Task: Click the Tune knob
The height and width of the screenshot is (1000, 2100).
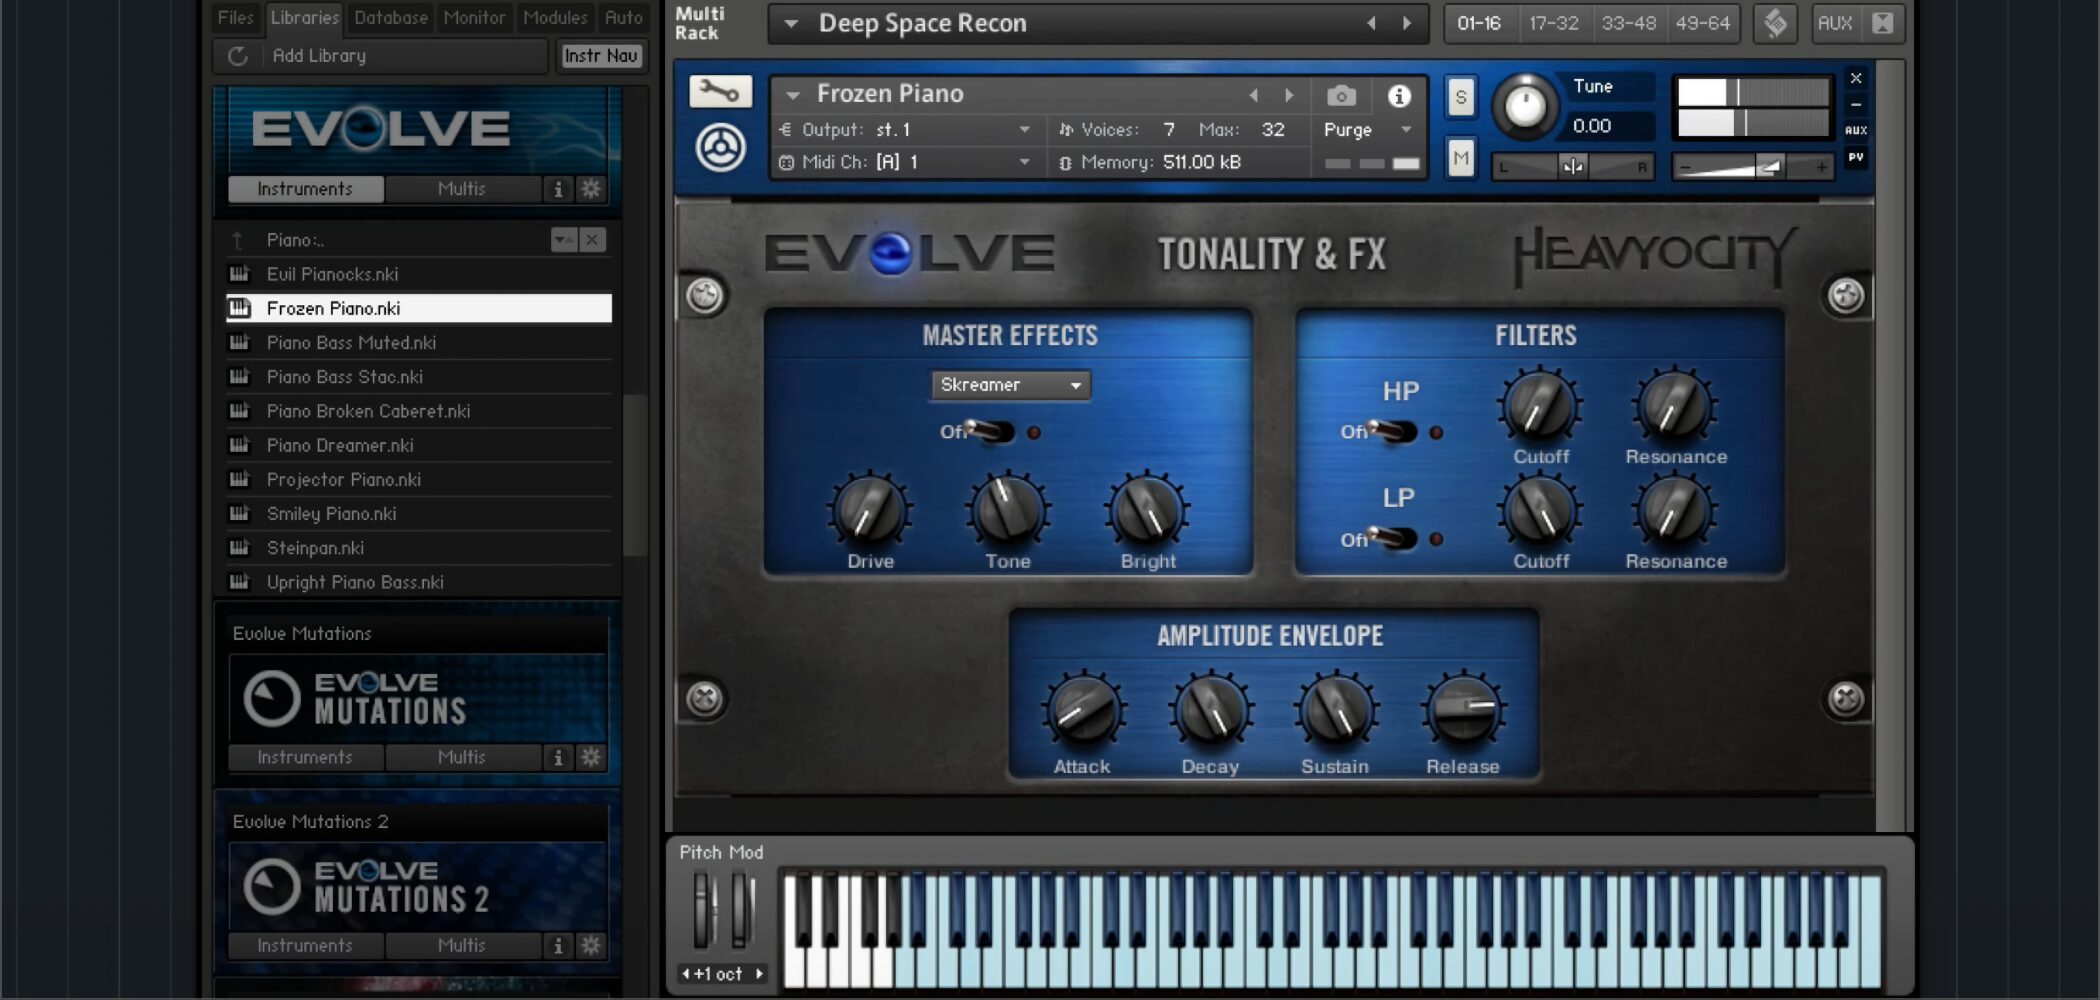Action: (1525, 106)
